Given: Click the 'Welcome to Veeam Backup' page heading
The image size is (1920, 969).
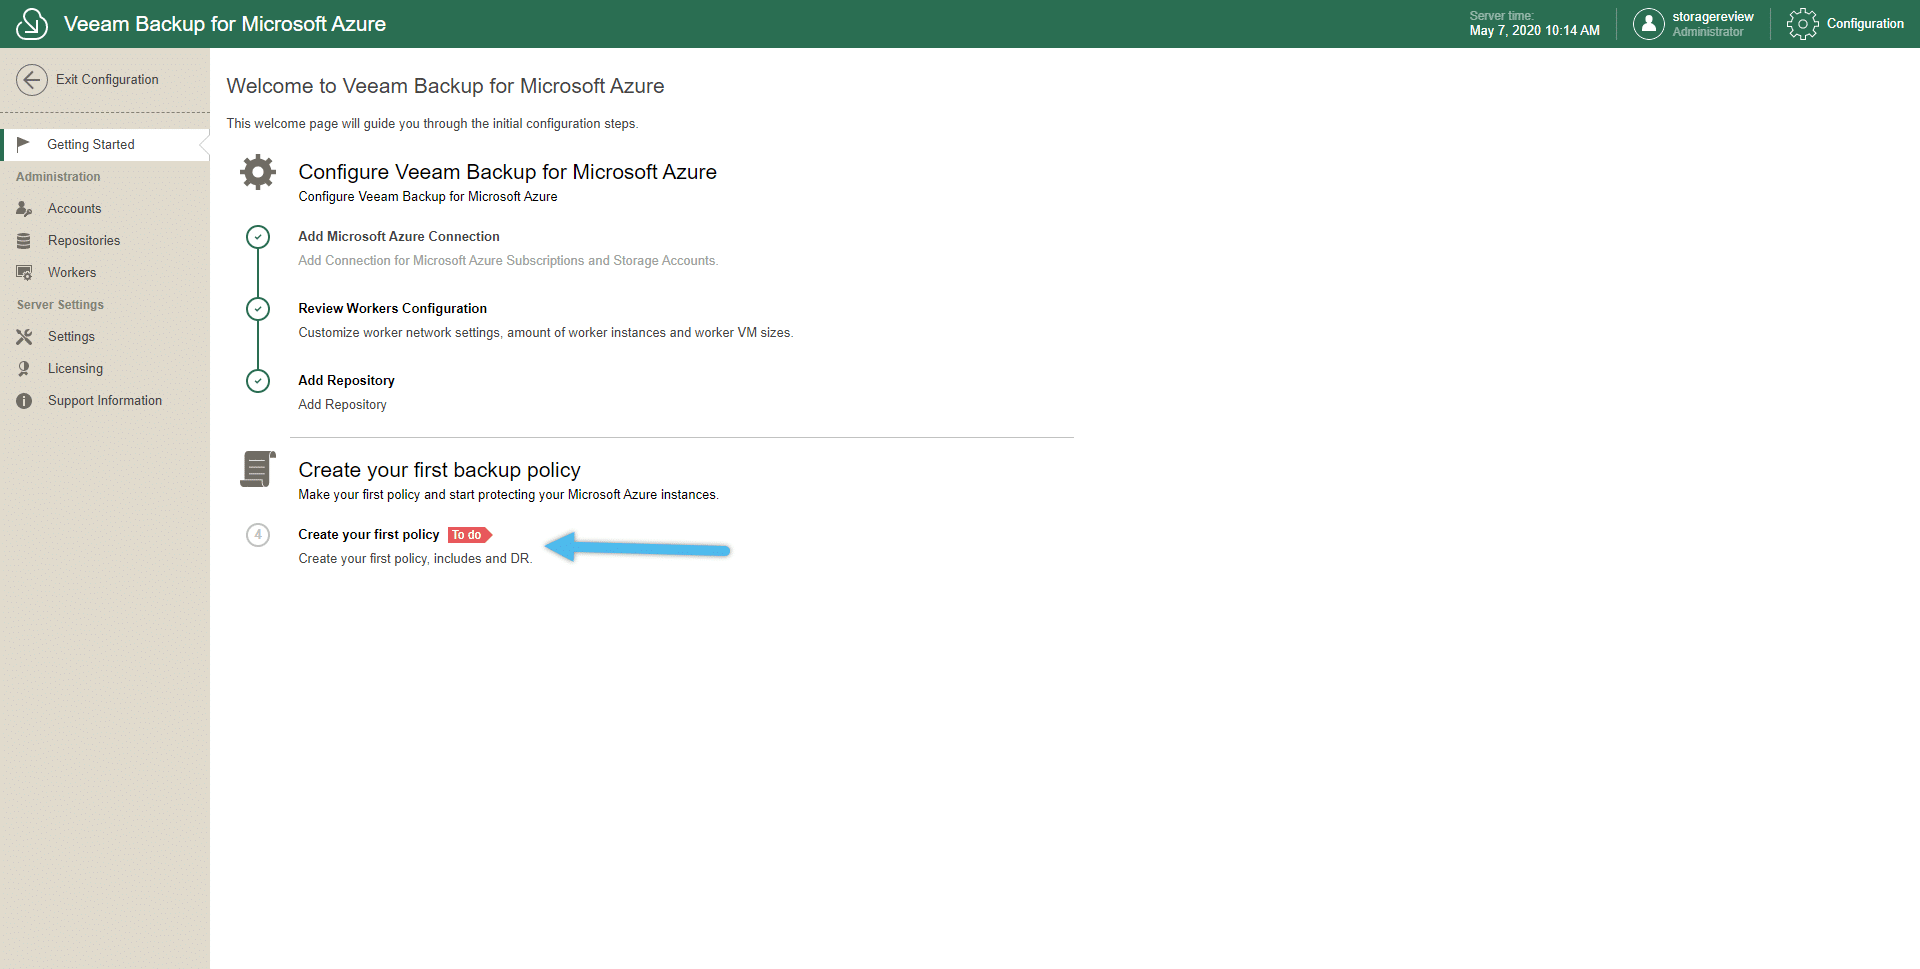Looking at the screenshot, I should 445,86.
